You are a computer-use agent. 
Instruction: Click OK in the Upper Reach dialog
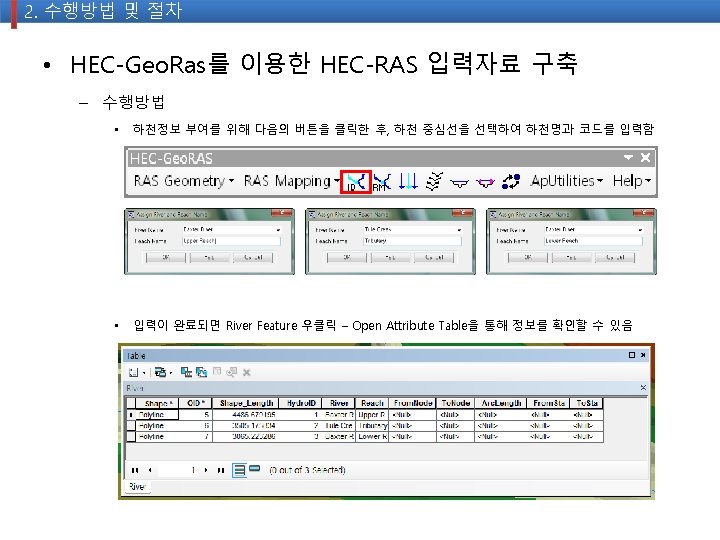pos(166,258)
